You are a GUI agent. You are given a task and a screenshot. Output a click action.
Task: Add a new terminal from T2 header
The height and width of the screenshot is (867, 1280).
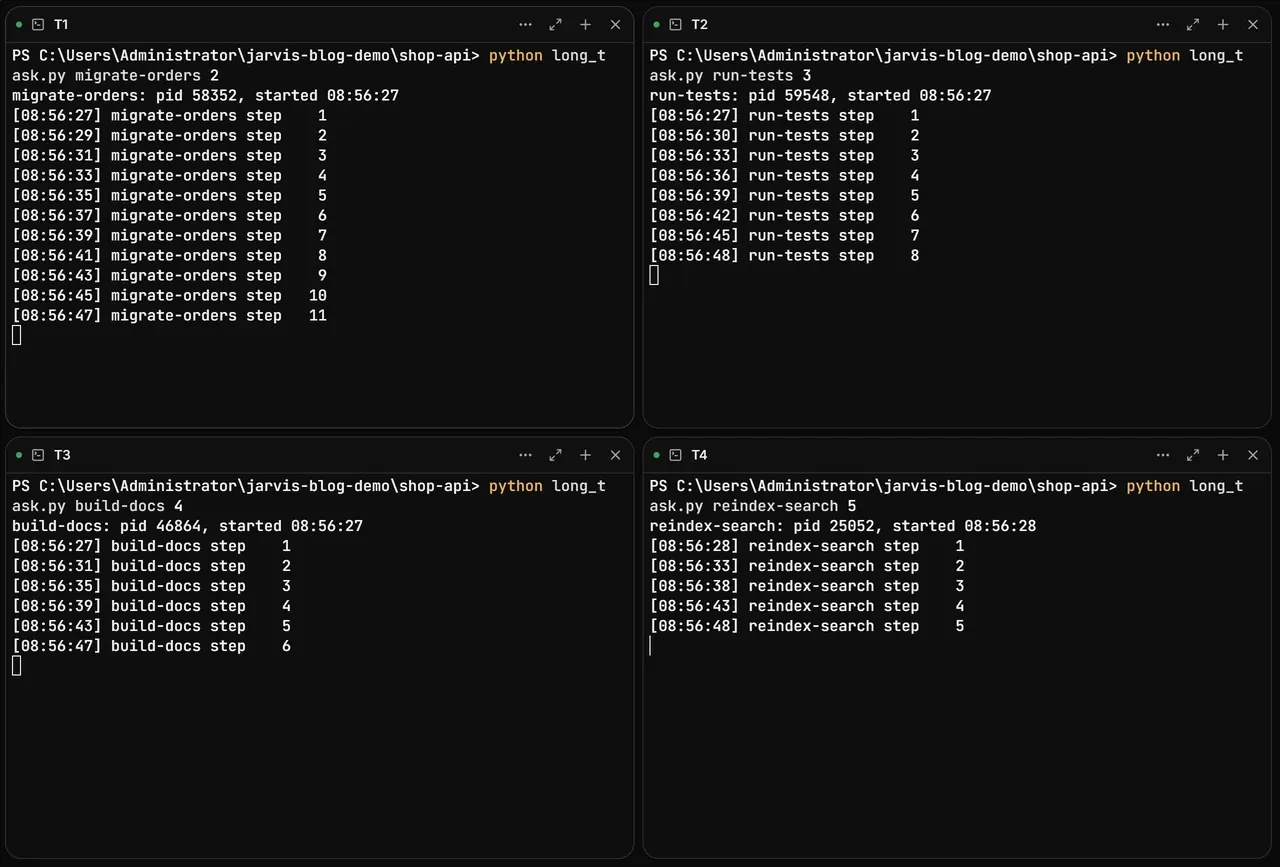1223,24
